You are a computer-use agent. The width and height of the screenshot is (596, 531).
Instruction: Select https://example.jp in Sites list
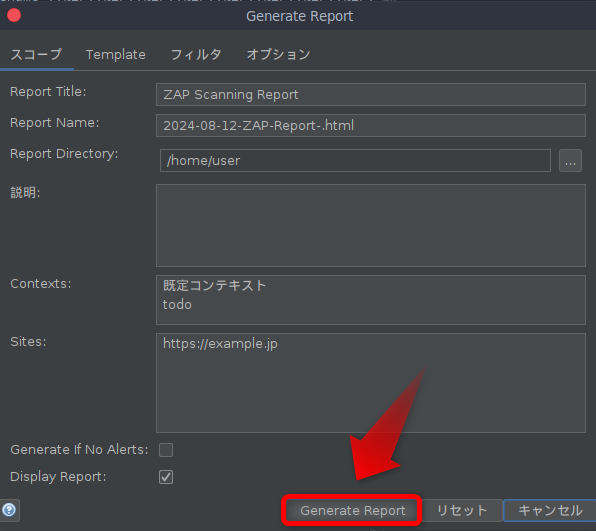[x=220, y=344]
